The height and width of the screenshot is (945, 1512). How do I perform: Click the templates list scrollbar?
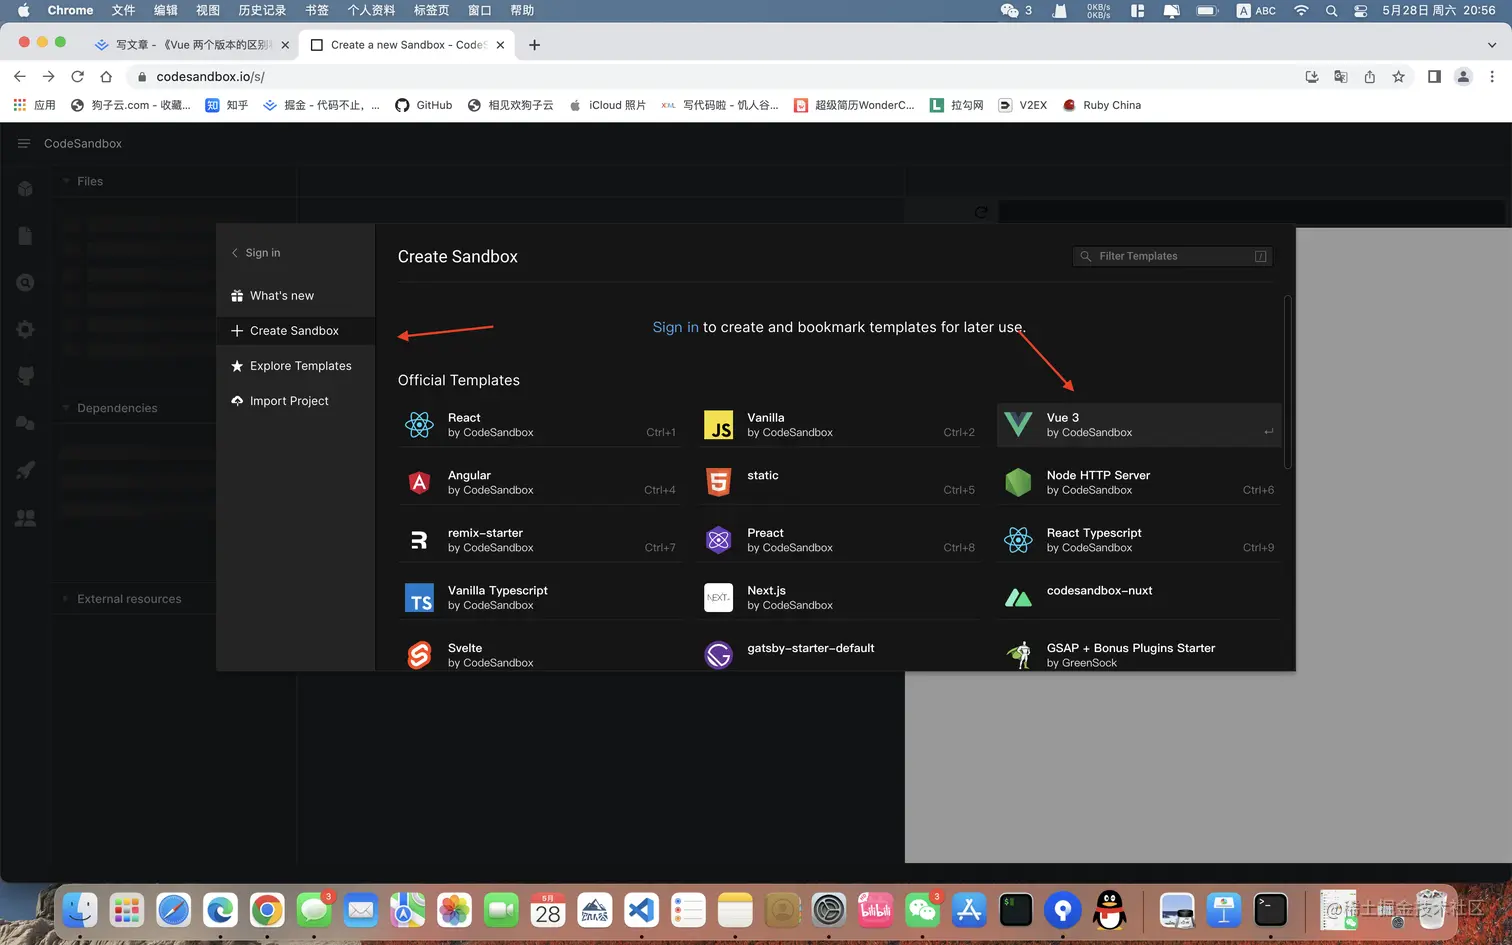[x=1288, y=382]
